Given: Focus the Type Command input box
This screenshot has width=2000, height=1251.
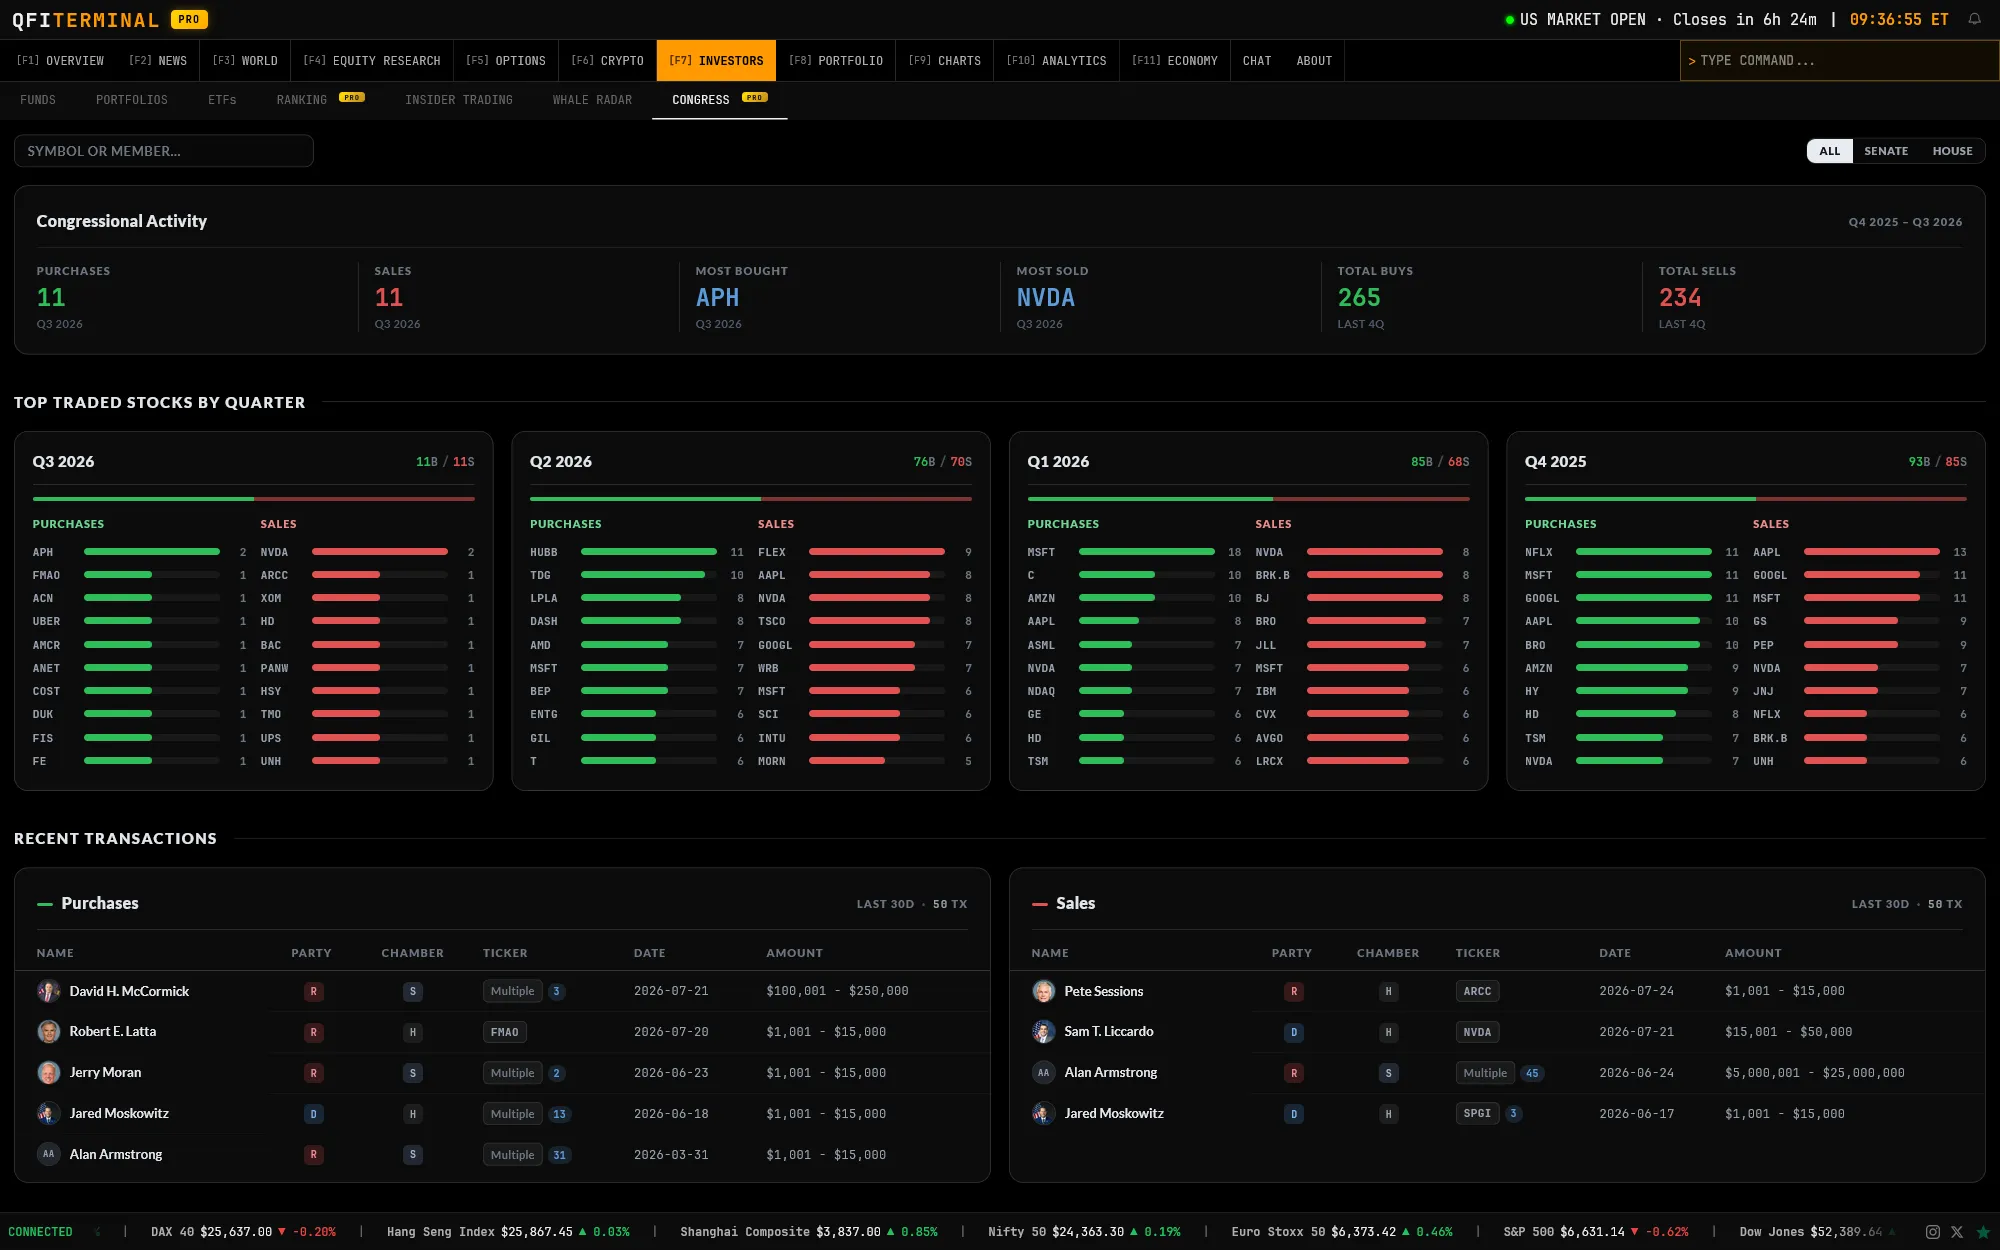Looking at the screenshot, I should point(1840,61).
